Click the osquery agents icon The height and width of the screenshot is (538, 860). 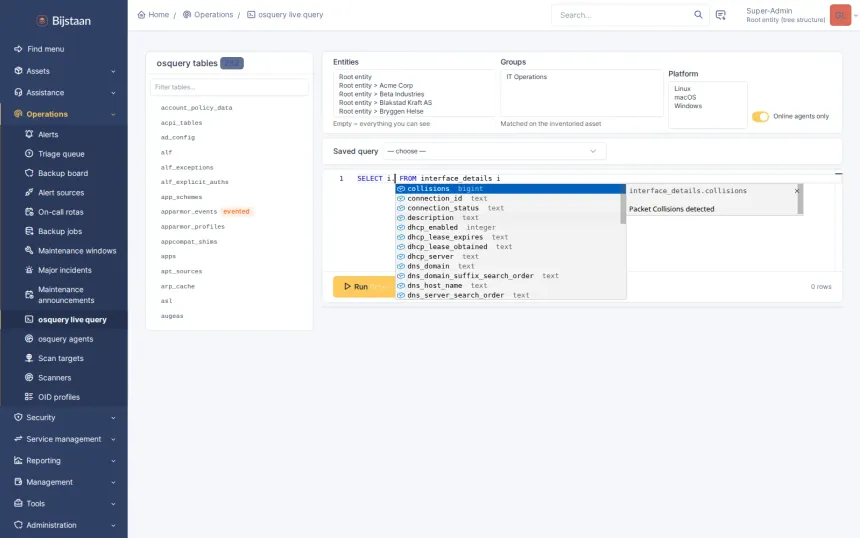29,338
